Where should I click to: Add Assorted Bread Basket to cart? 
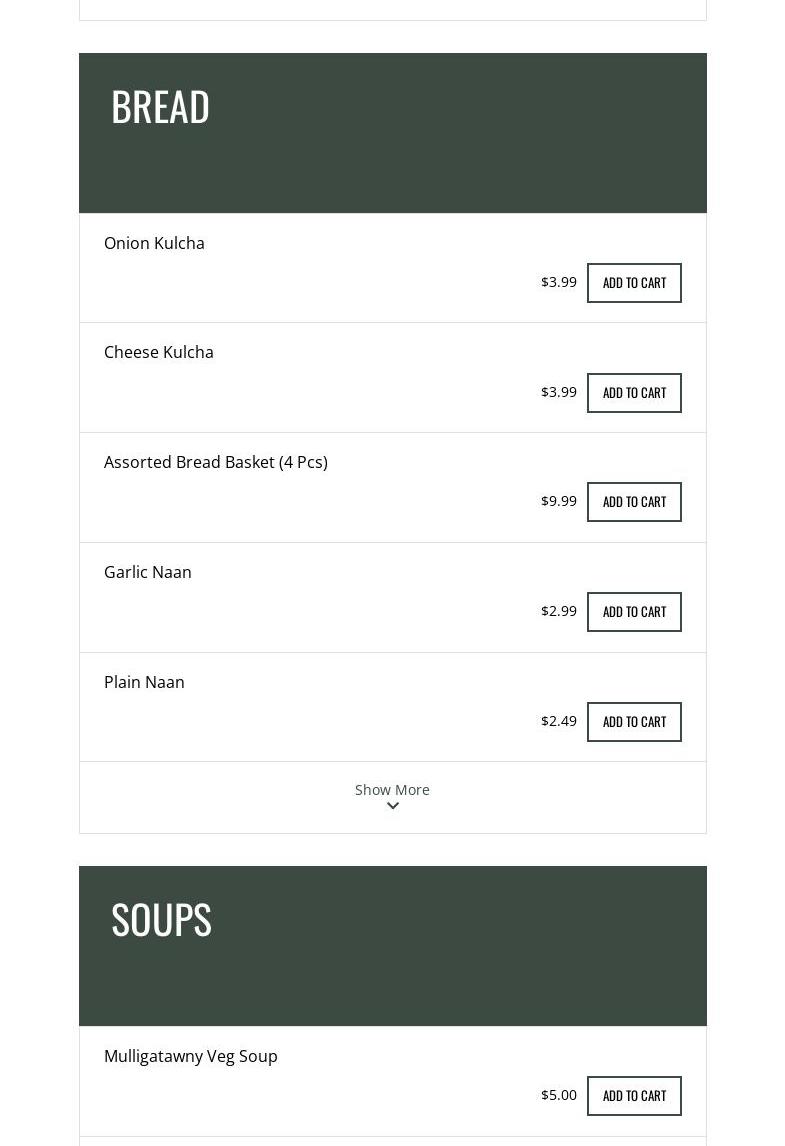coord(634,502)
